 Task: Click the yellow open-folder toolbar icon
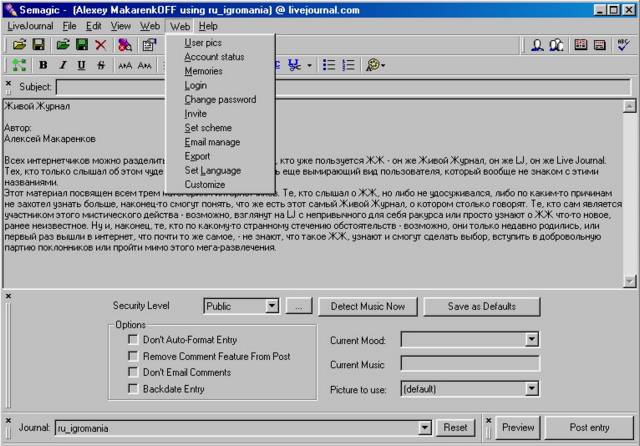pos(19,44)
